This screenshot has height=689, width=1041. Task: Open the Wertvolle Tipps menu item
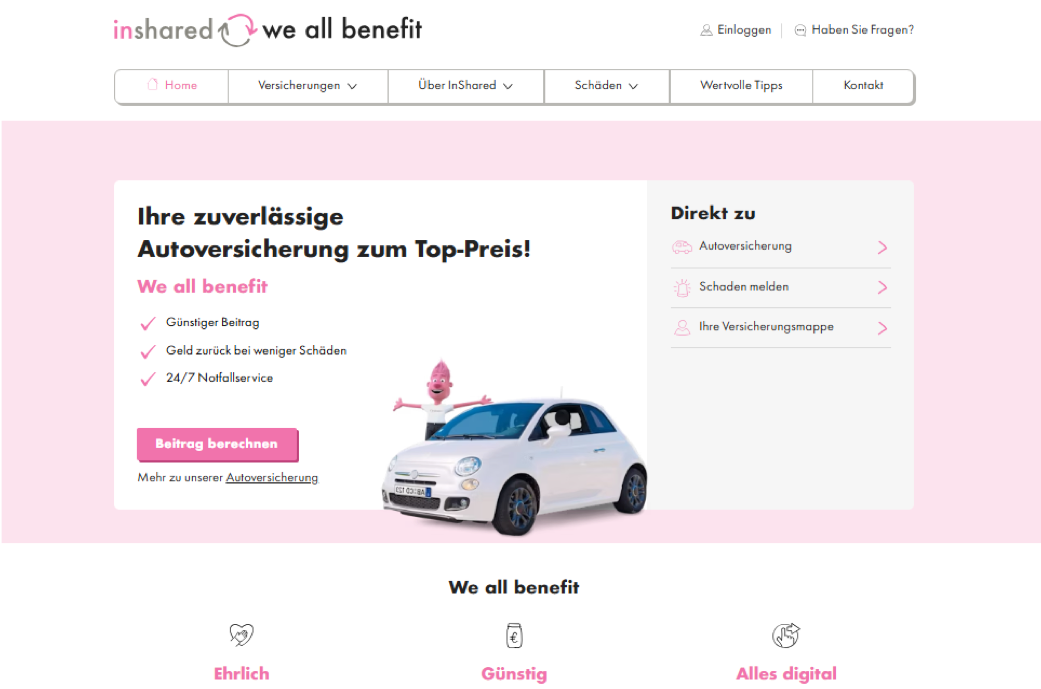(741, 86)
